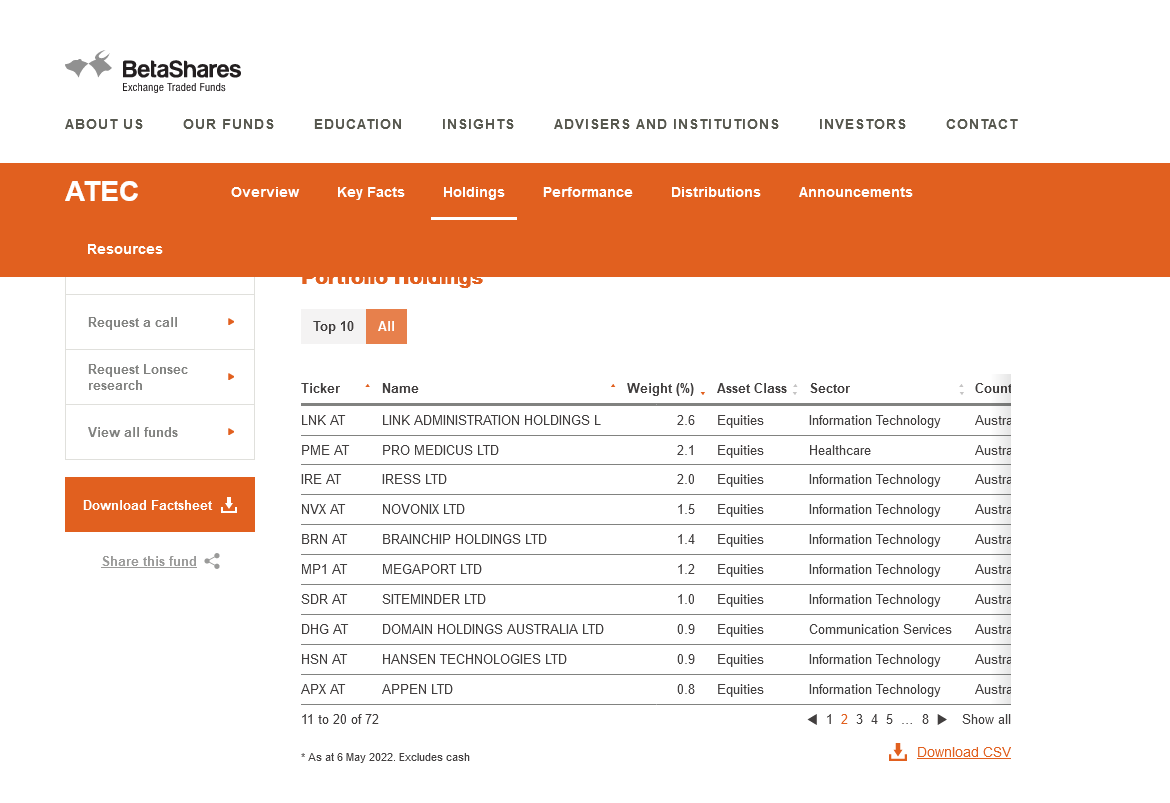Viewport: 1170px width, 803px height.
Task: Sort holdings by Ticker column arrow
Action: tap(367, 386)
